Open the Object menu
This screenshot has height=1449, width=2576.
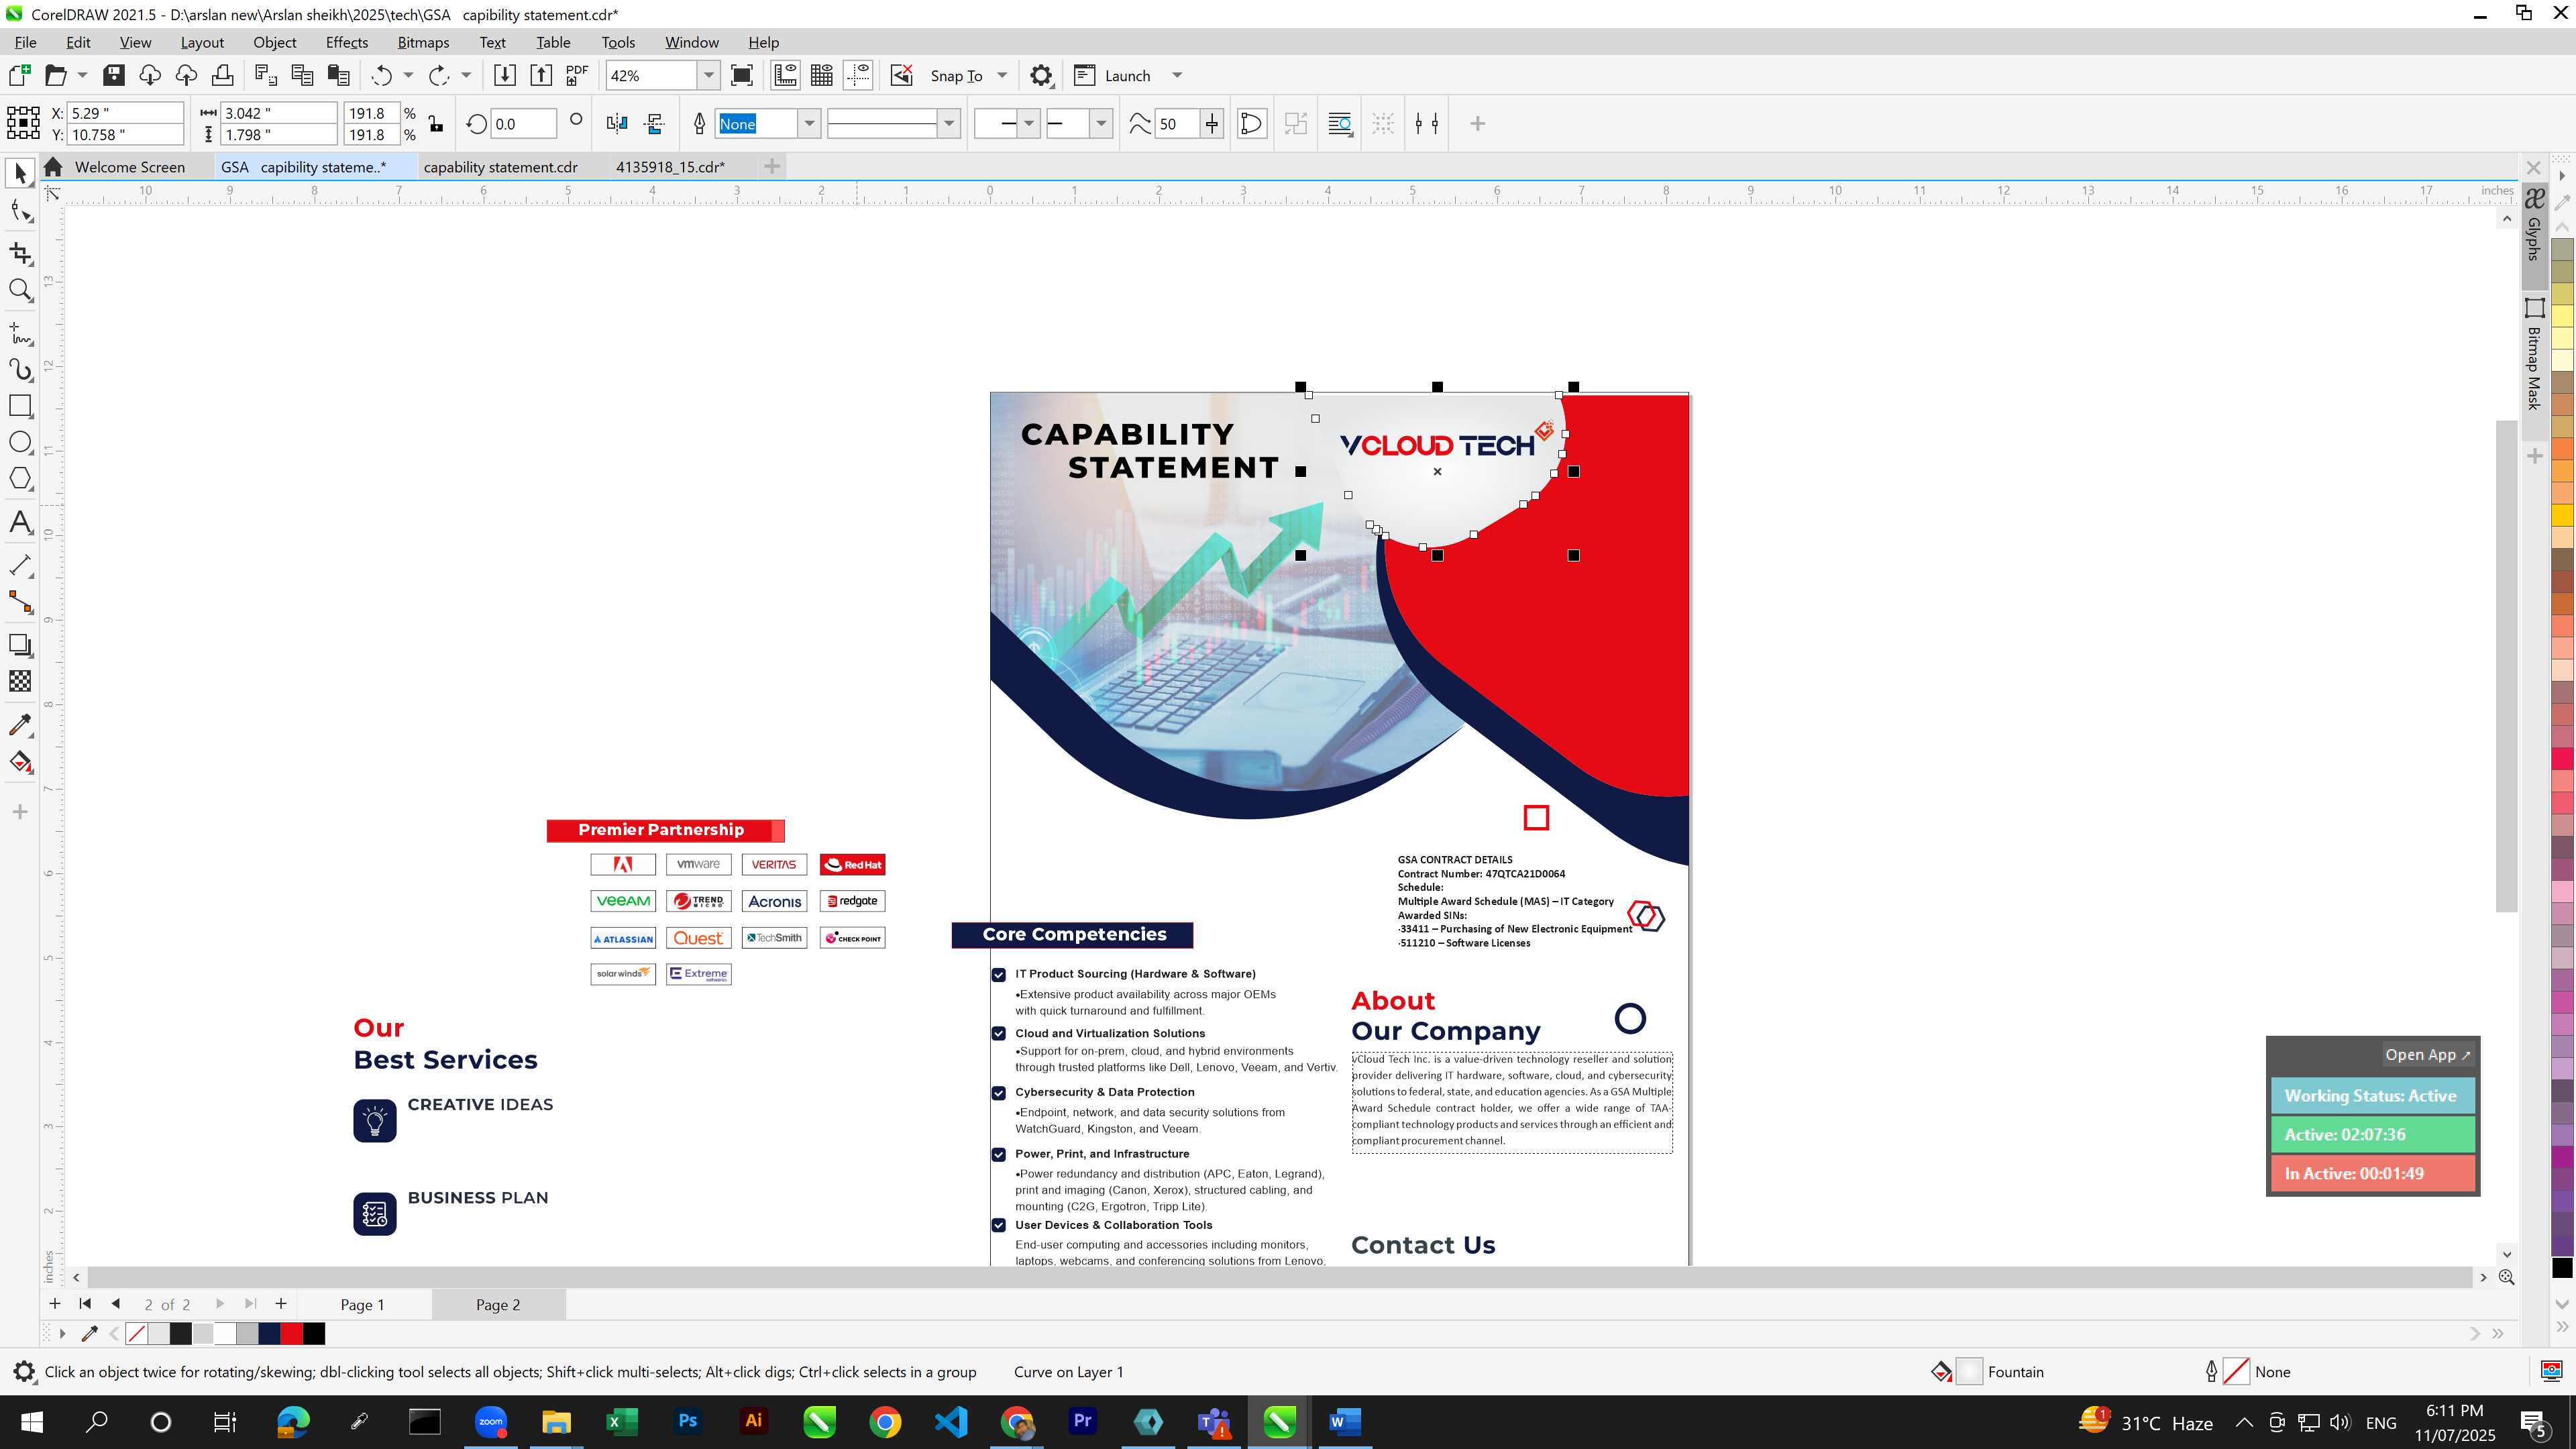point(274,42)
